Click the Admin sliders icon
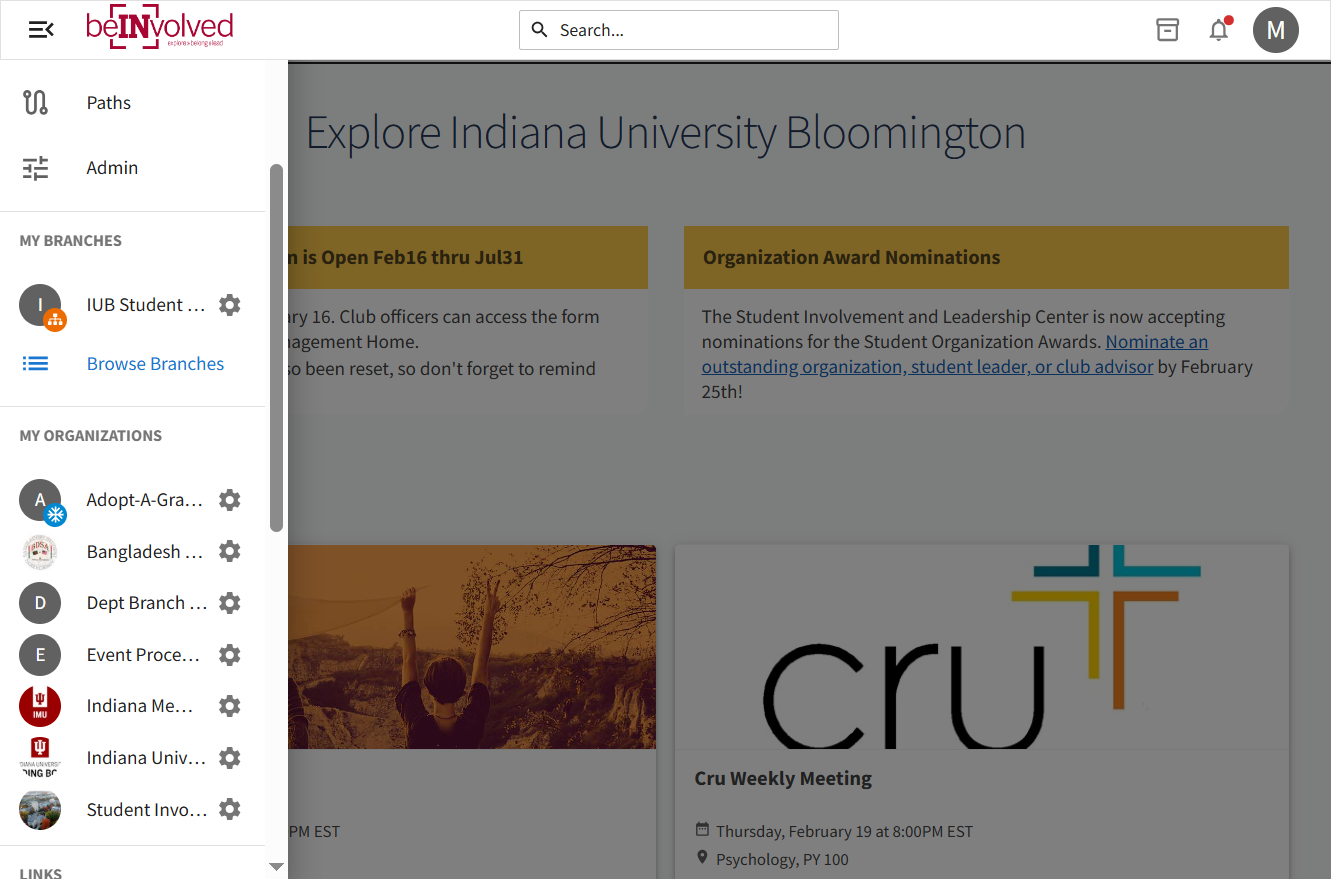 [36, 168]
